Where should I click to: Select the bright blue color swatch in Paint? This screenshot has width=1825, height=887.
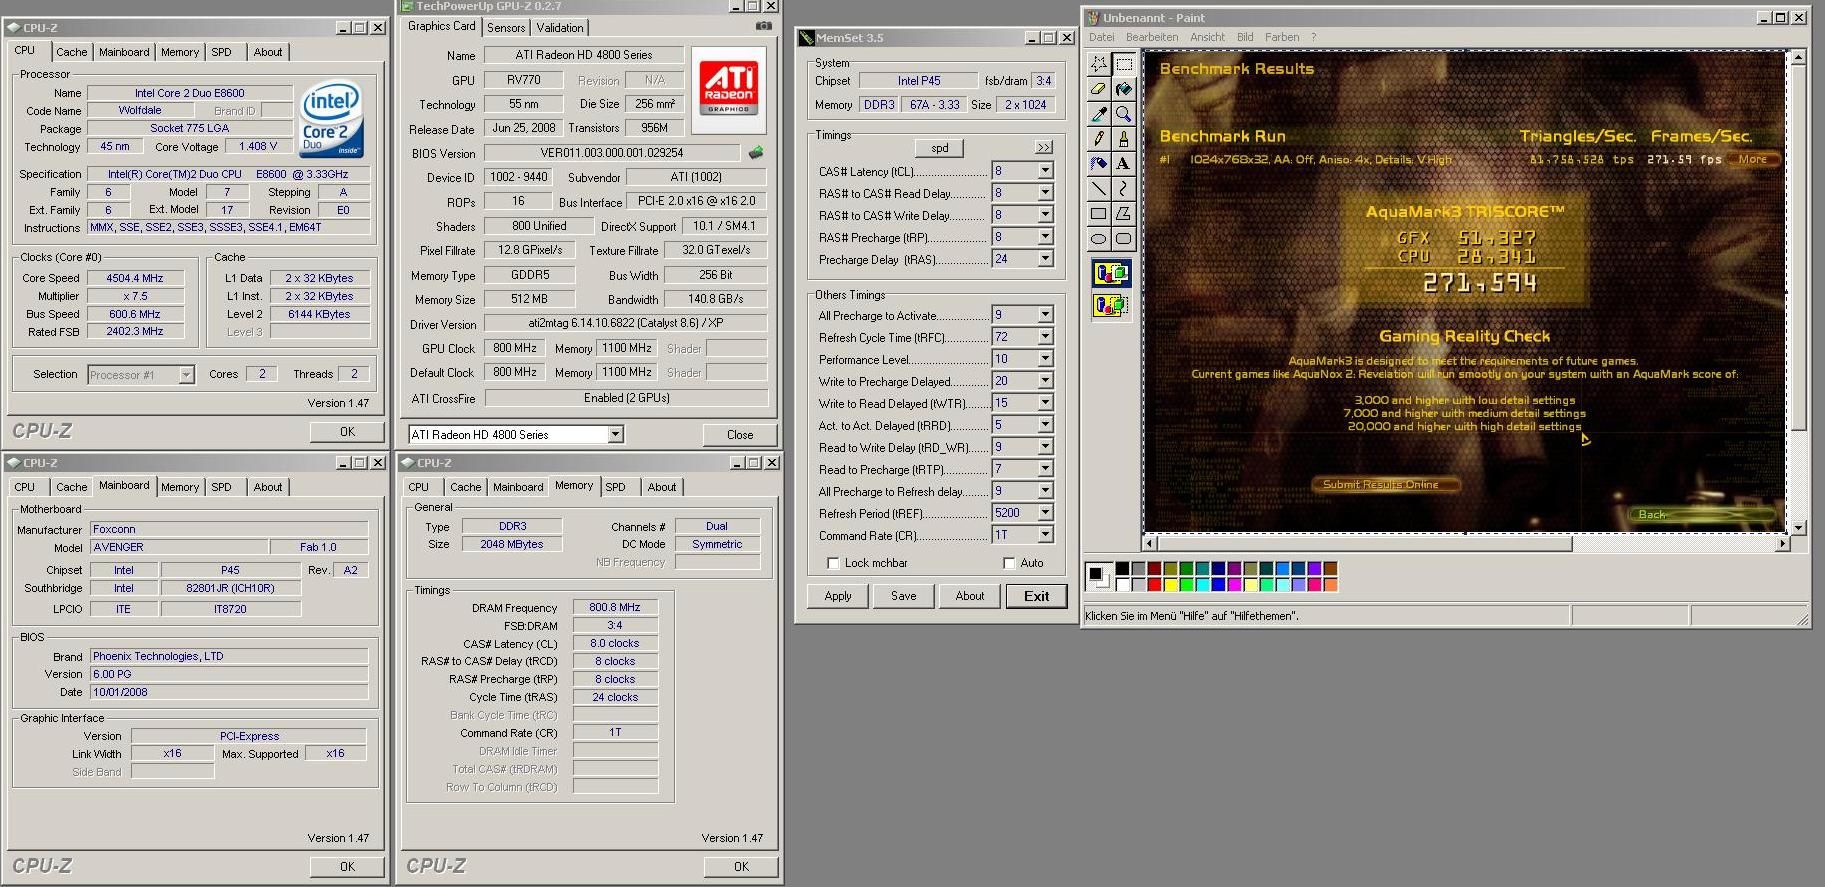[x=1218, y=585]
